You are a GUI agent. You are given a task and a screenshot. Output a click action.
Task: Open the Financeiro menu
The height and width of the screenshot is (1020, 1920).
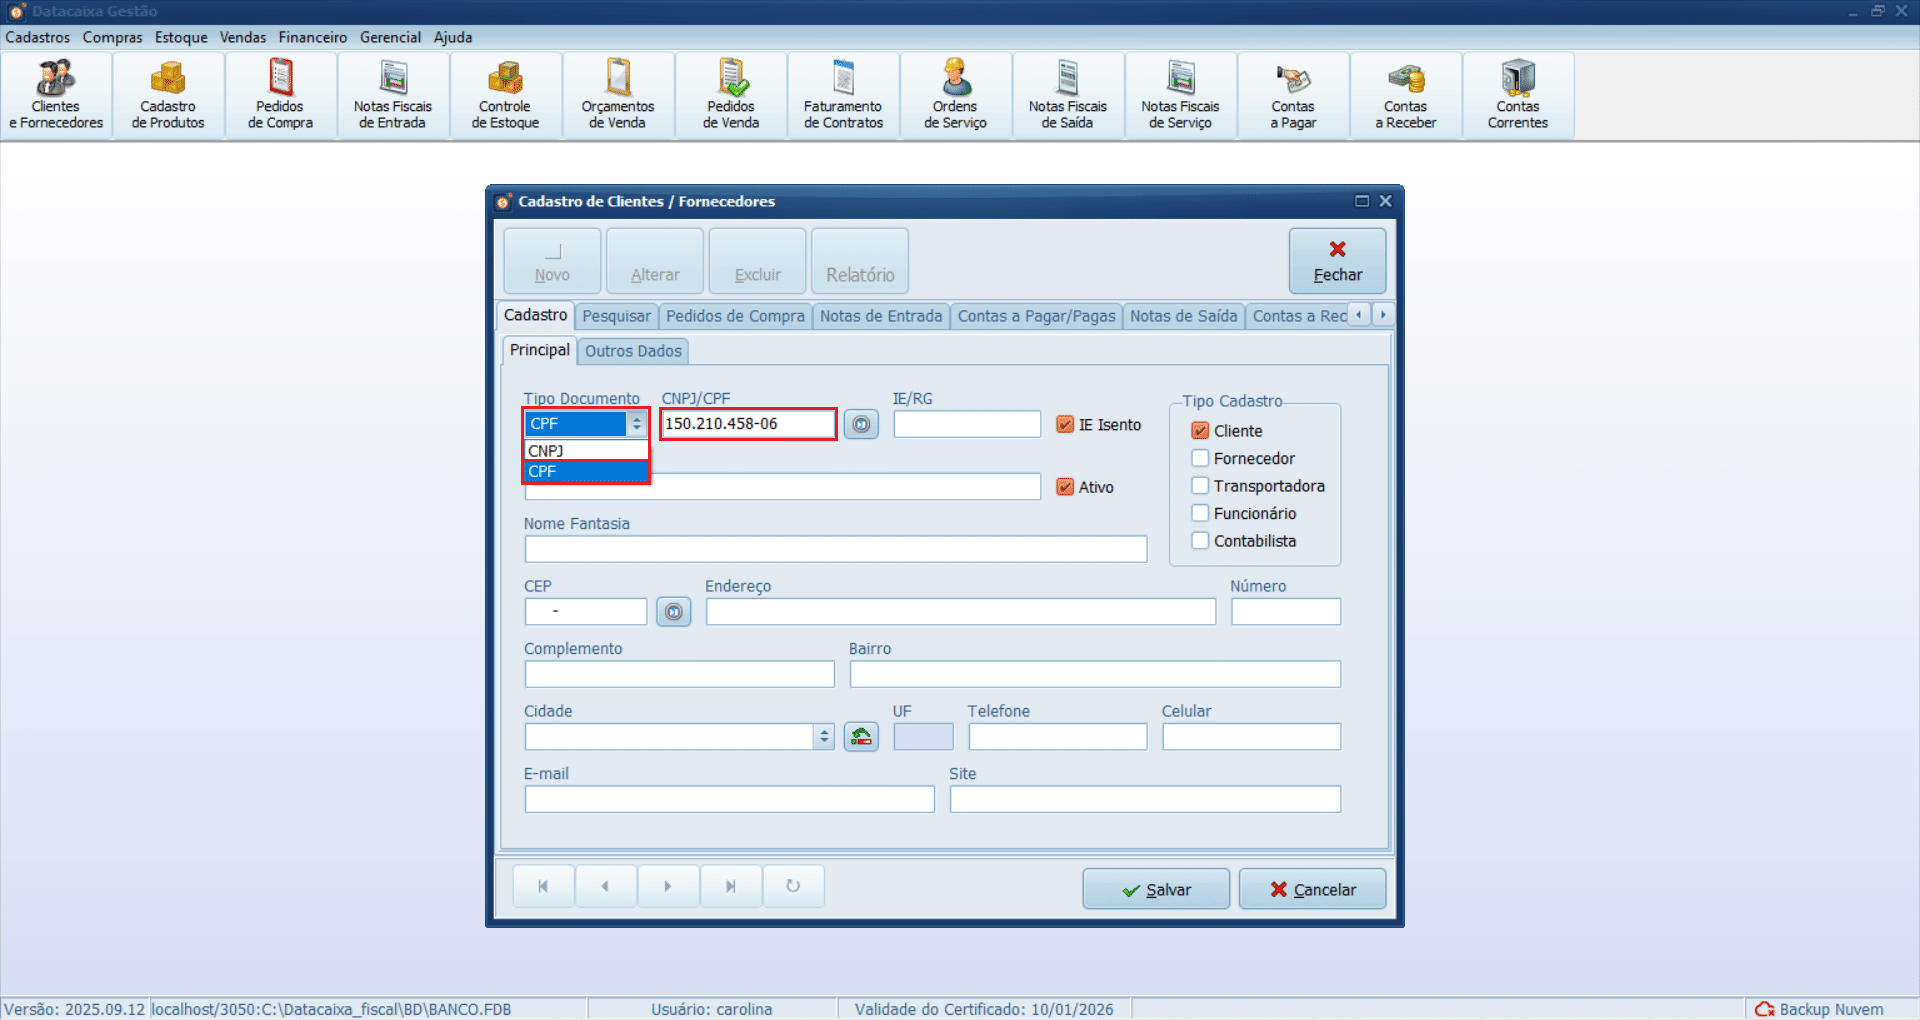[x=312, y=37]
